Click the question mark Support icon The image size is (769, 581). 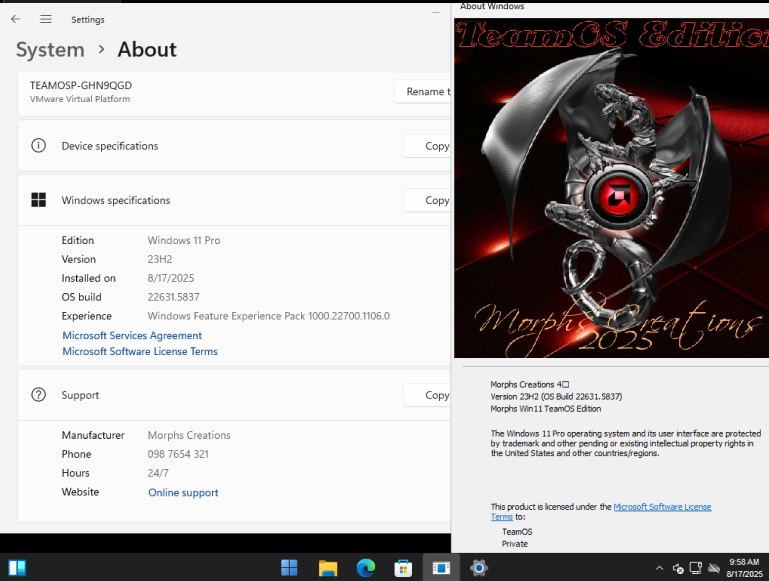(38, 395)
